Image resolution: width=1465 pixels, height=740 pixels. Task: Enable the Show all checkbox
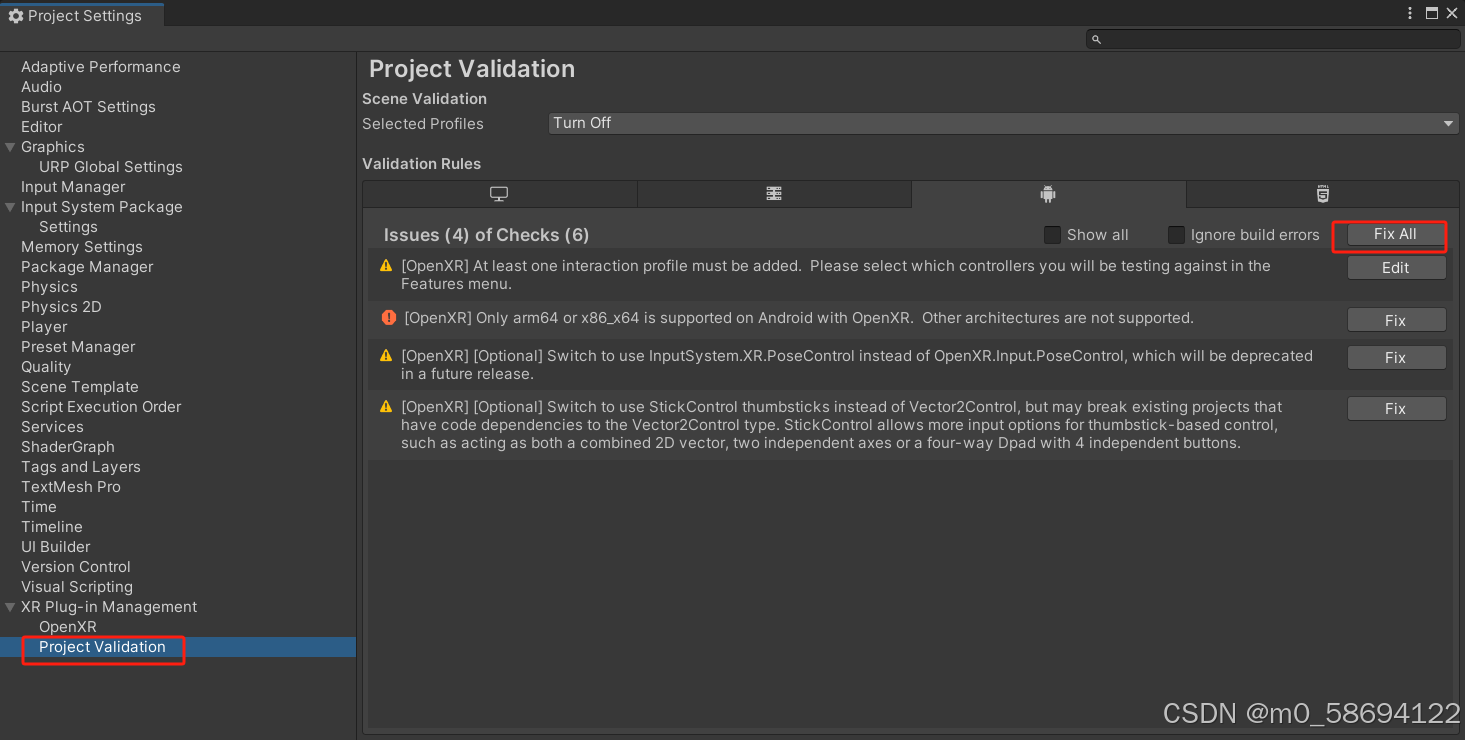point(1052,234)
